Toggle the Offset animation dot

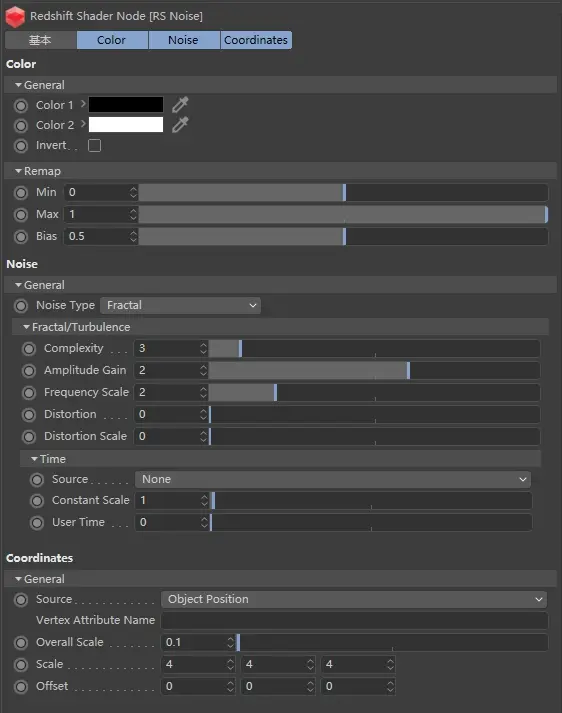21,686
